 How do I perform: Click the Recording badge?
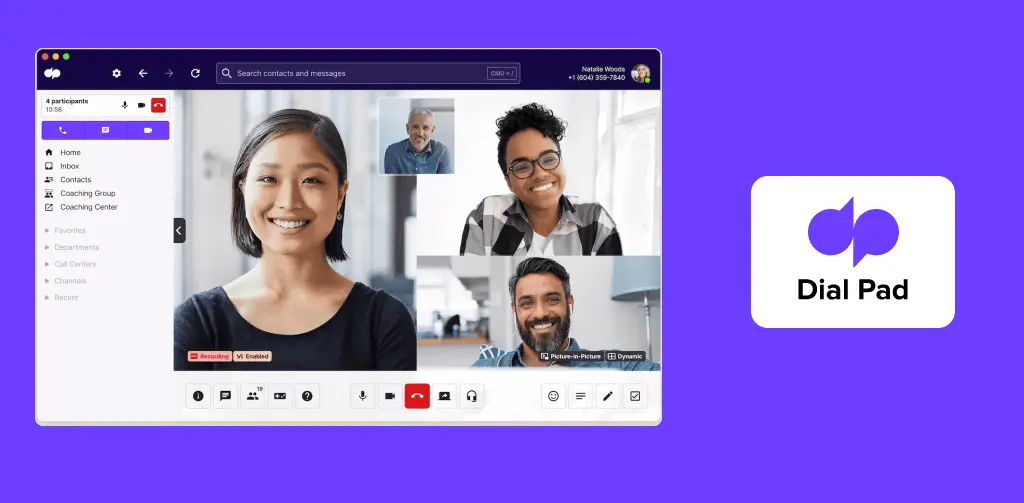pos(210,357)
